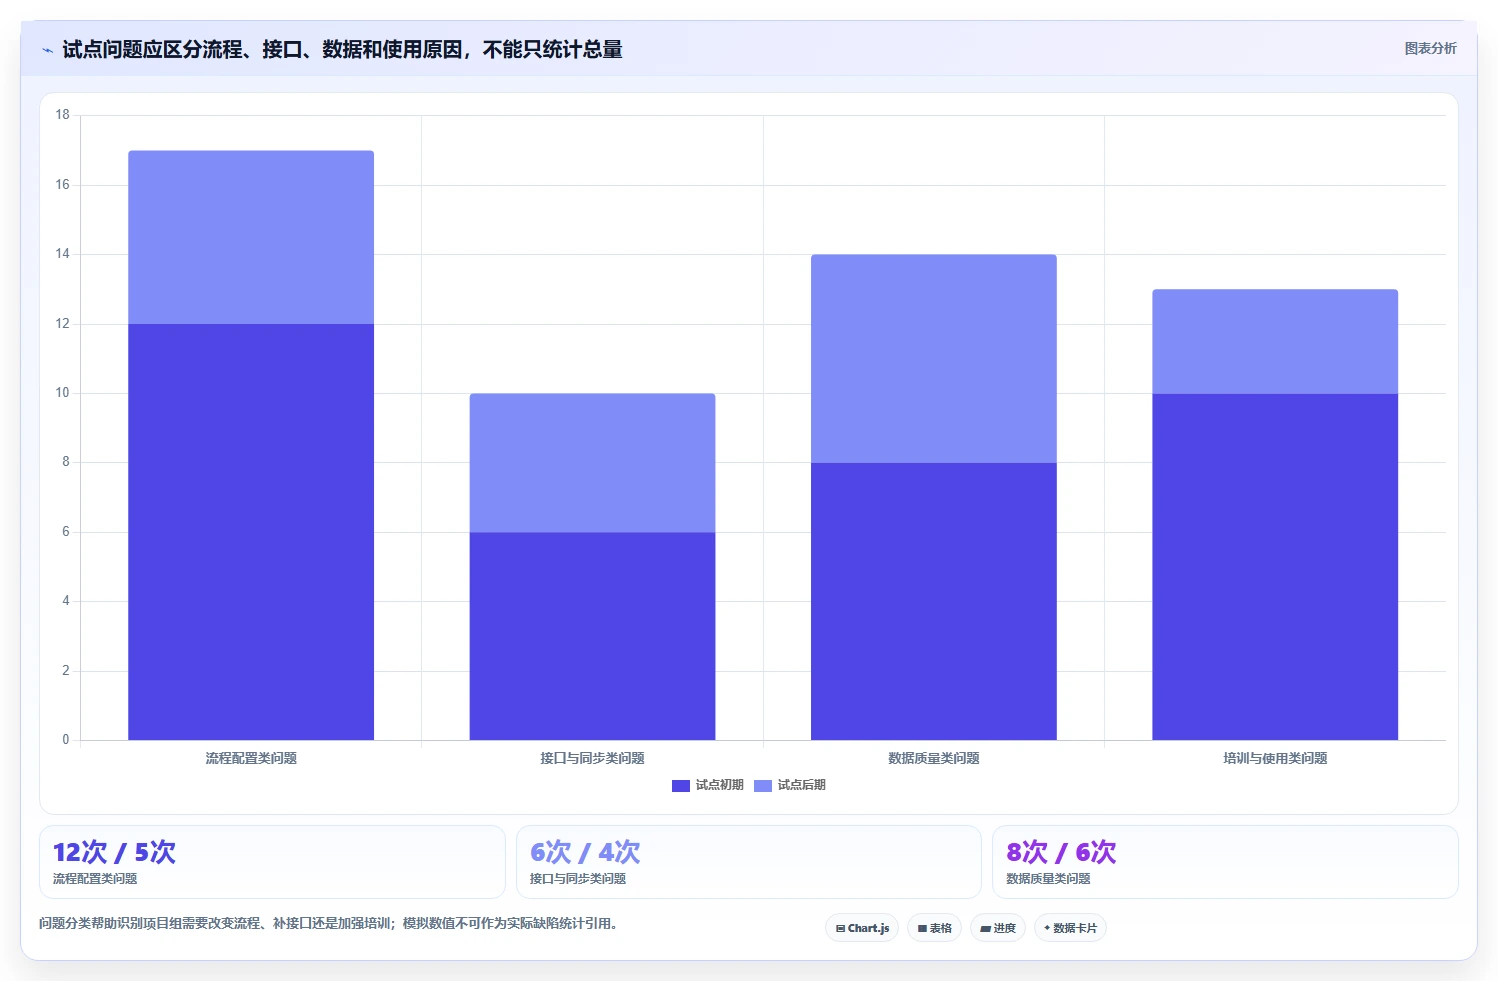Viewport: 1498px width, 981px height.
Task: Toggle the 试点初期 legend item
Action: pos(708,785)
